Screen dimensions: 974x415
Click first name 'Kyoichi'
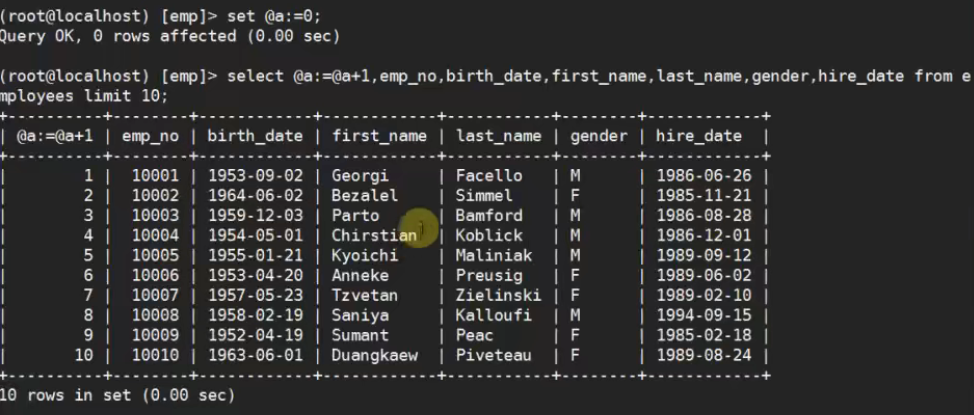(x=365, y=256)
